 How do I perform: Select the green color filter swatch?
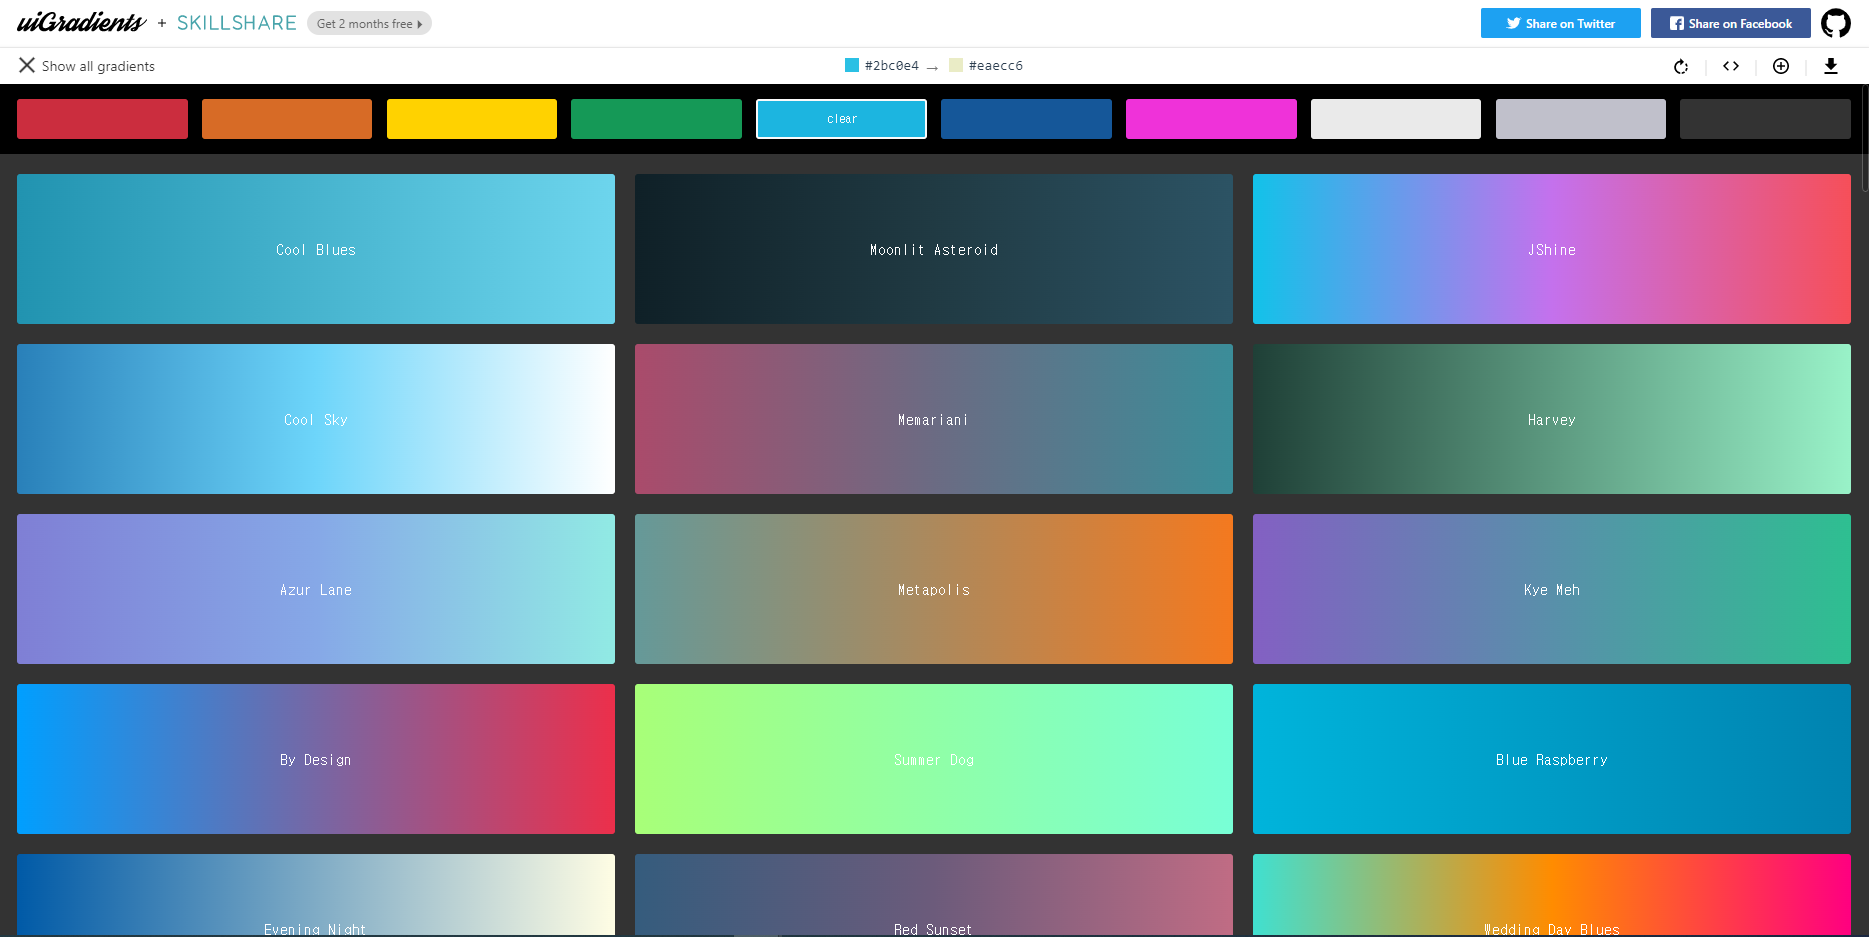(656, 119)
